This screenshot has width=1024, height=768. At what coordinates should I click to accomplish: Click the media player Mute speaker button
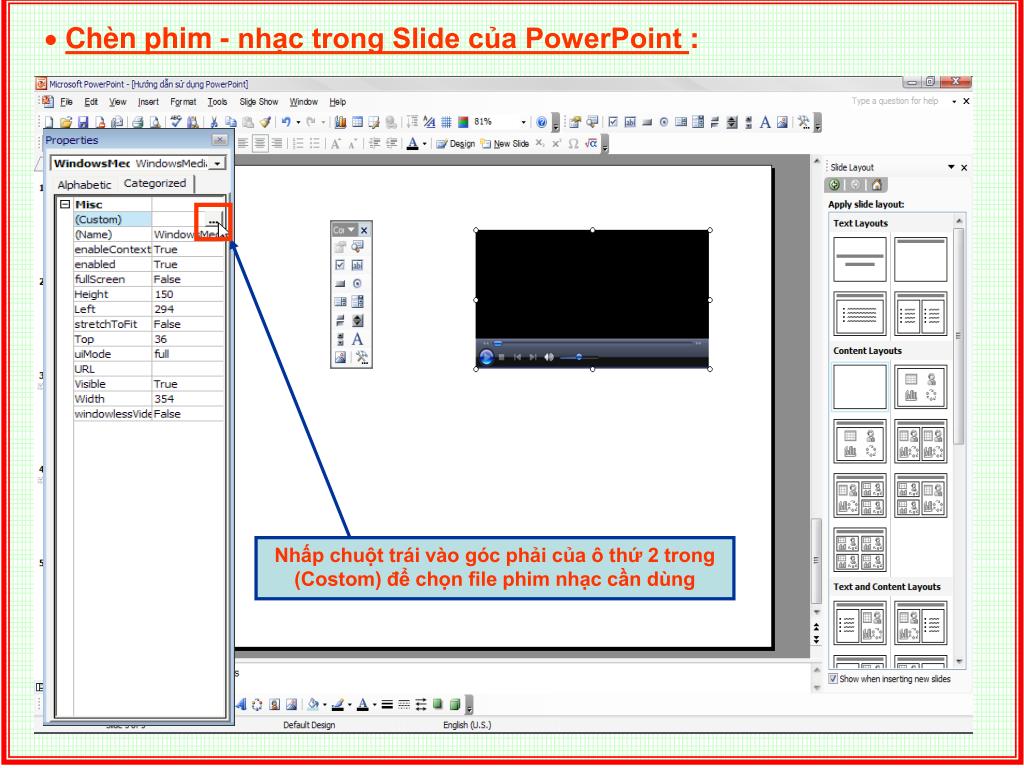pyautogui.click(x=549, y=357)
